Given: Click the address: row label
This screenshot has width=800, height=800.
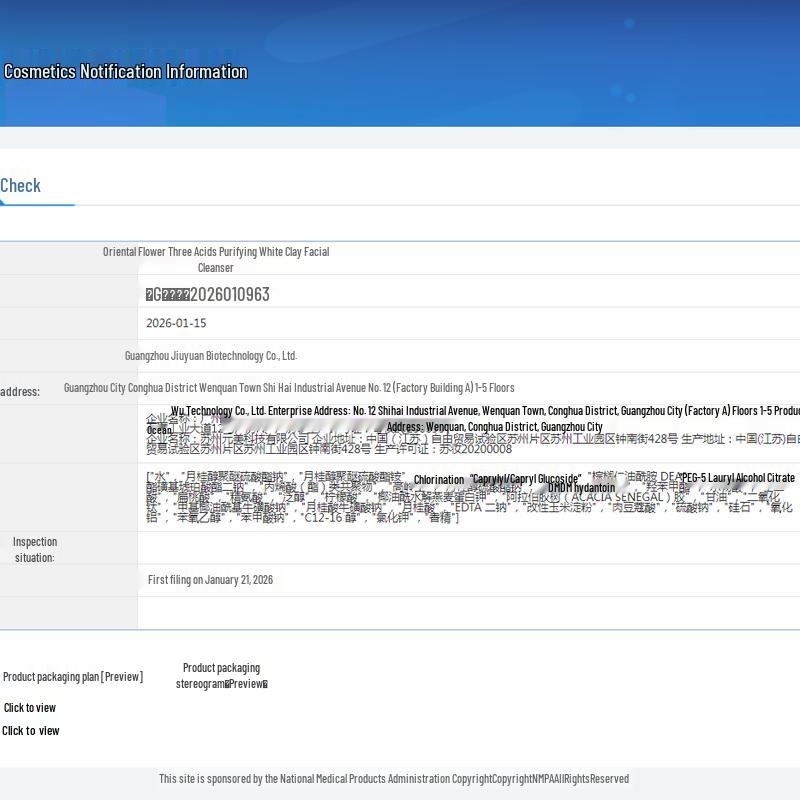Looking at the screenshot, I should click(x=20, y=391).
